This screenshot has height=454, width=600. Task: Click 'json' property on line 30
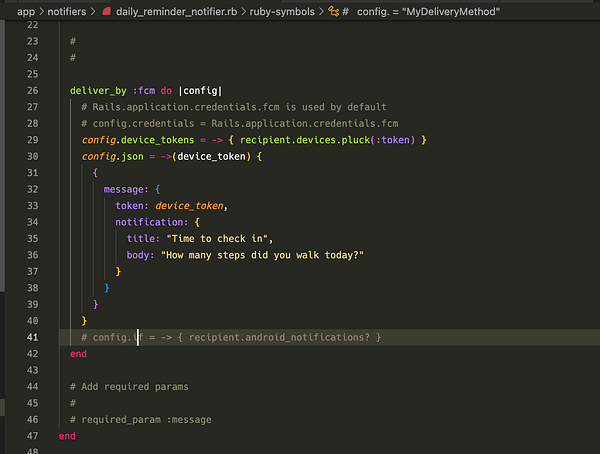point(132,157)
